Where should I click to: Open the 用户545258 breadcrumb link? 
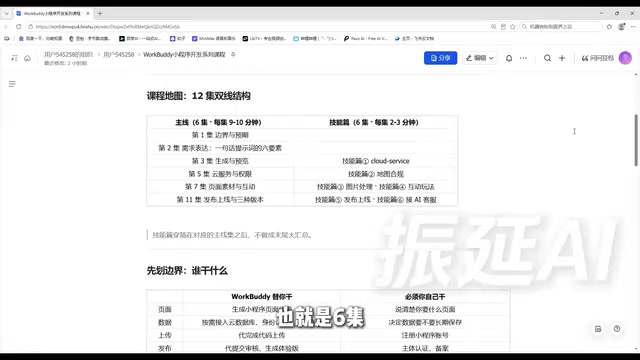pos(118,54)
